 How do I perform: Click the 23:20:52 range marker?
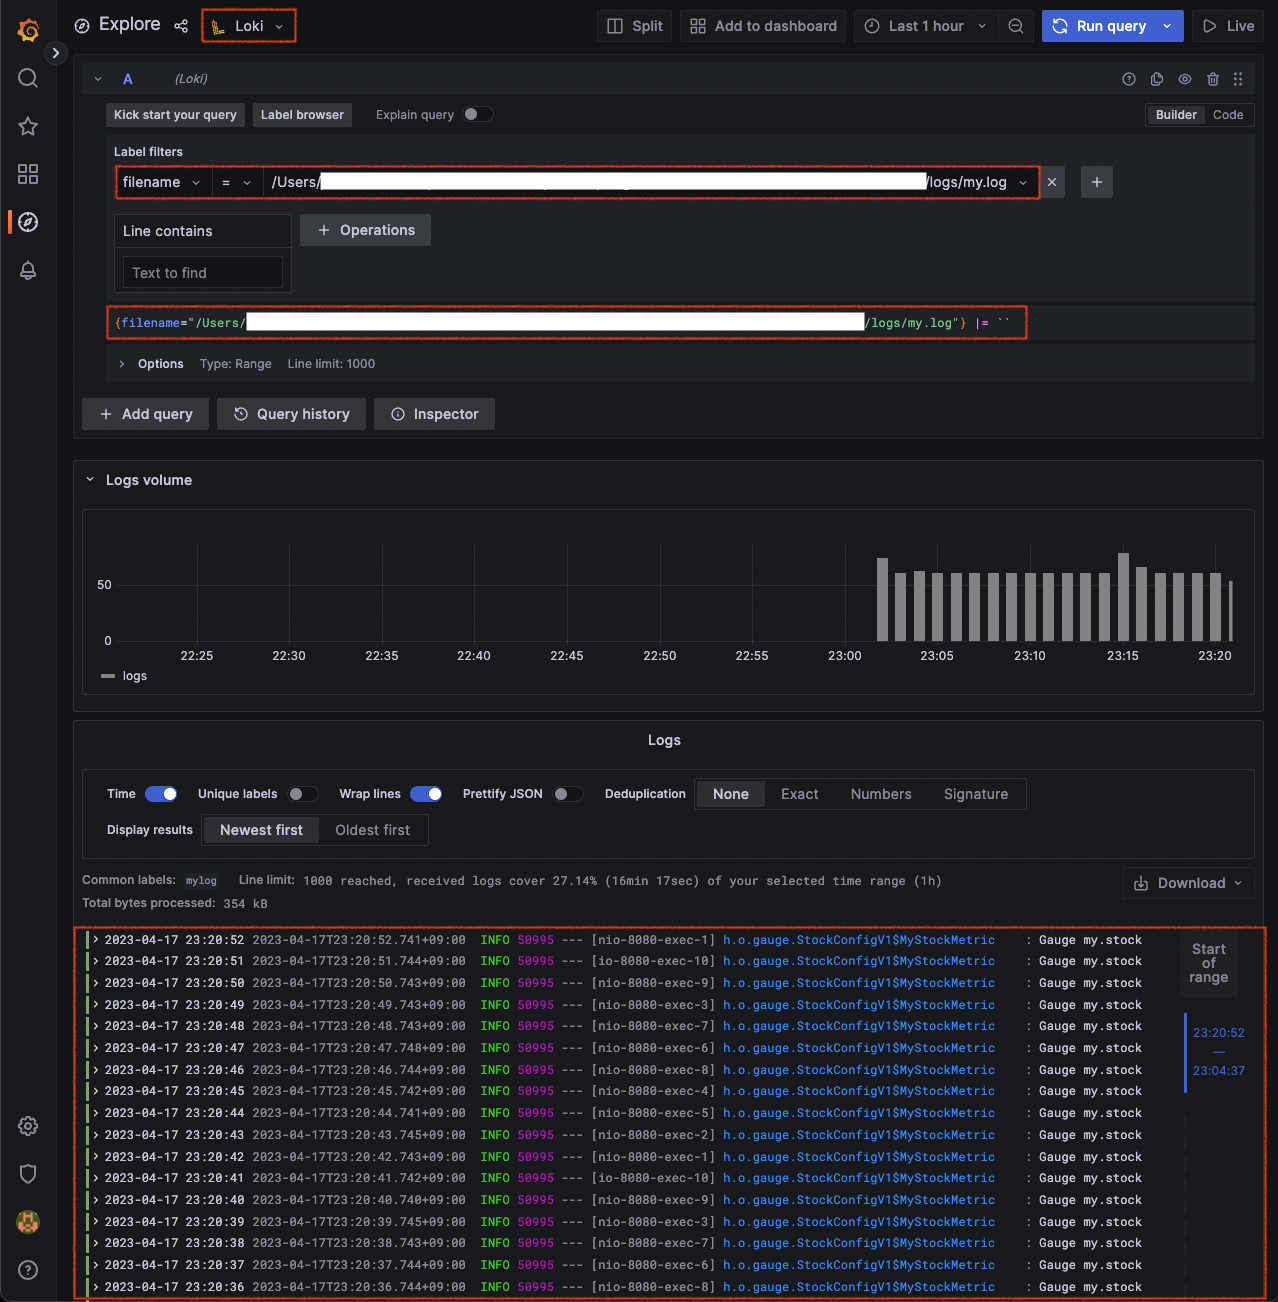(1218, 1033)
